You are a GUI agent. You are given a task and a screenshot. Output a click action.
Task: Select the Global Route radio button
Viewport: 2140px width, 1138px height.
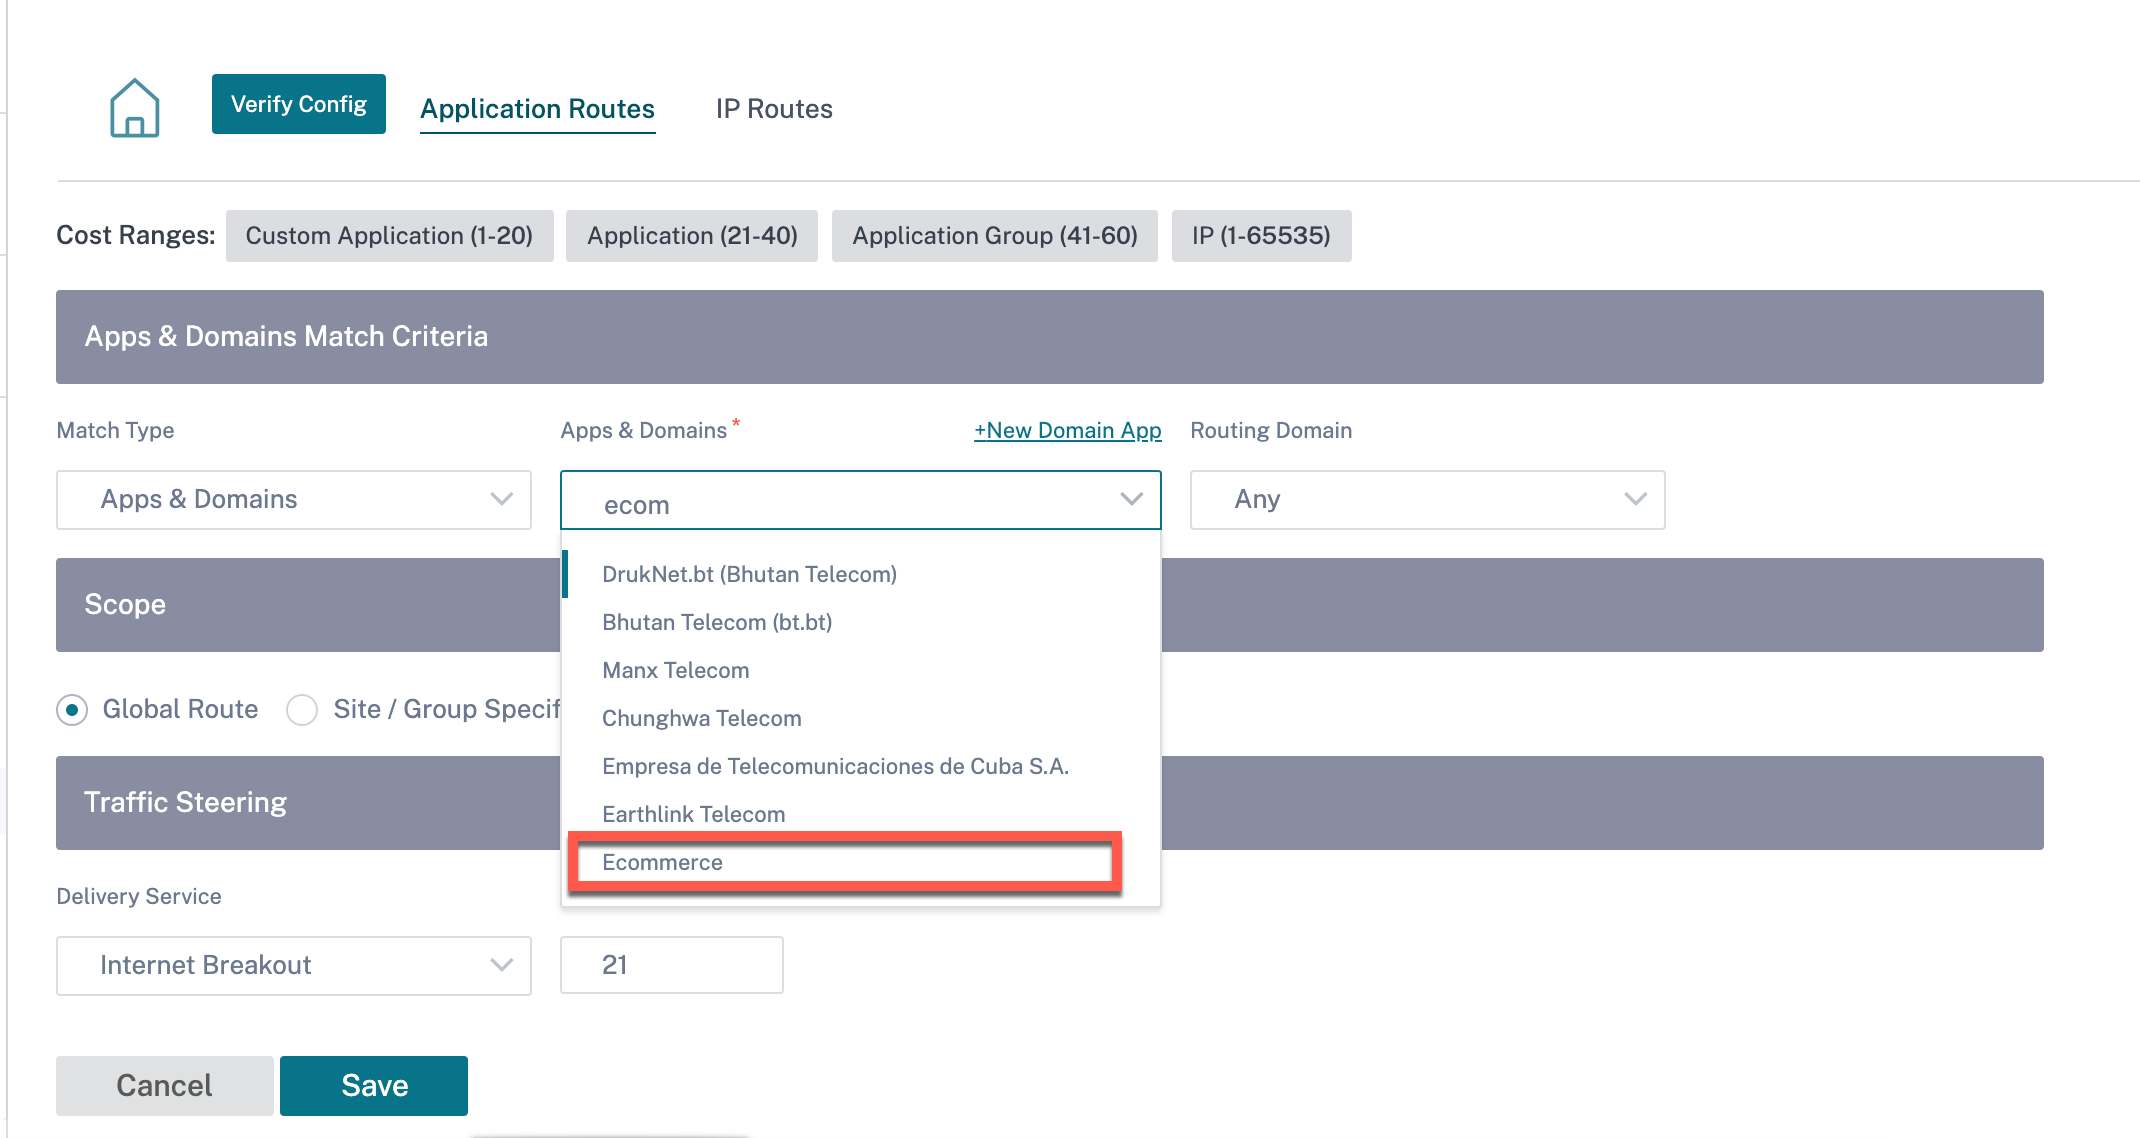point(72,710)
